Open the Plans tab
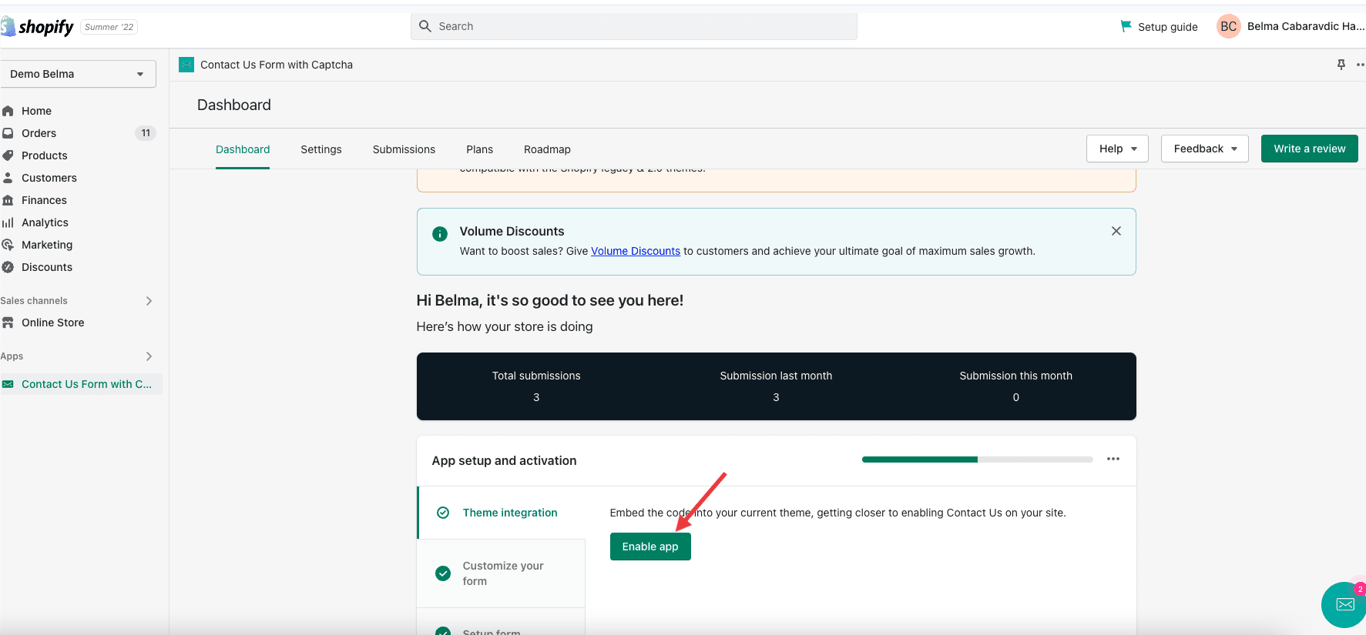Viewport: 1366px width, 635px height. 479,149
